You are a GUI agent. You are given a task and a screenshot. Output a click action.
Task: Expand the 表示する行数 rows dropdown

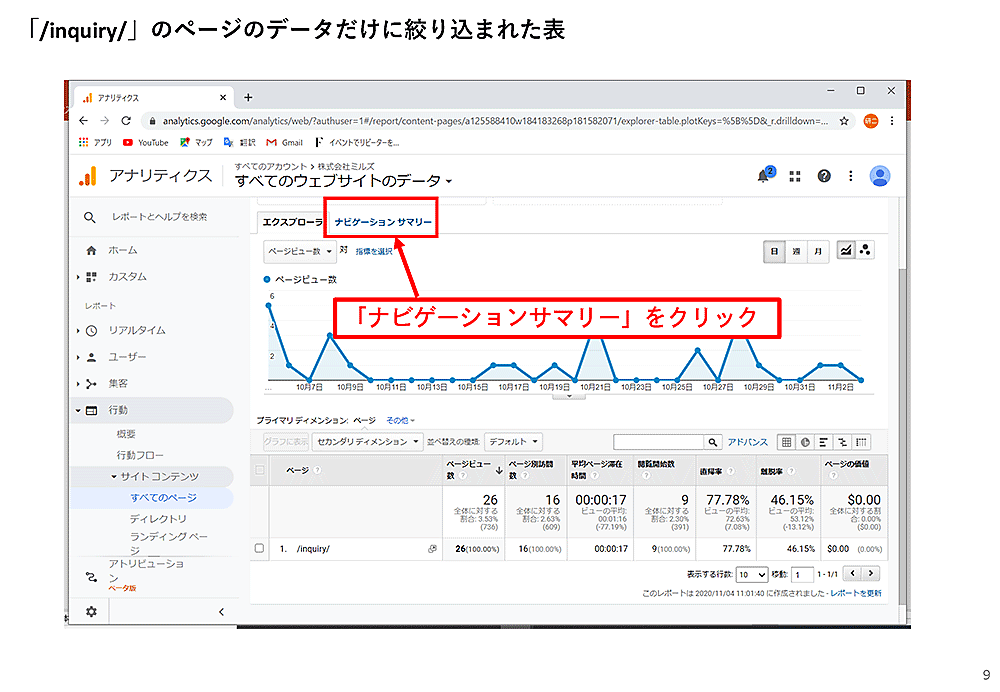pos(751,575)
